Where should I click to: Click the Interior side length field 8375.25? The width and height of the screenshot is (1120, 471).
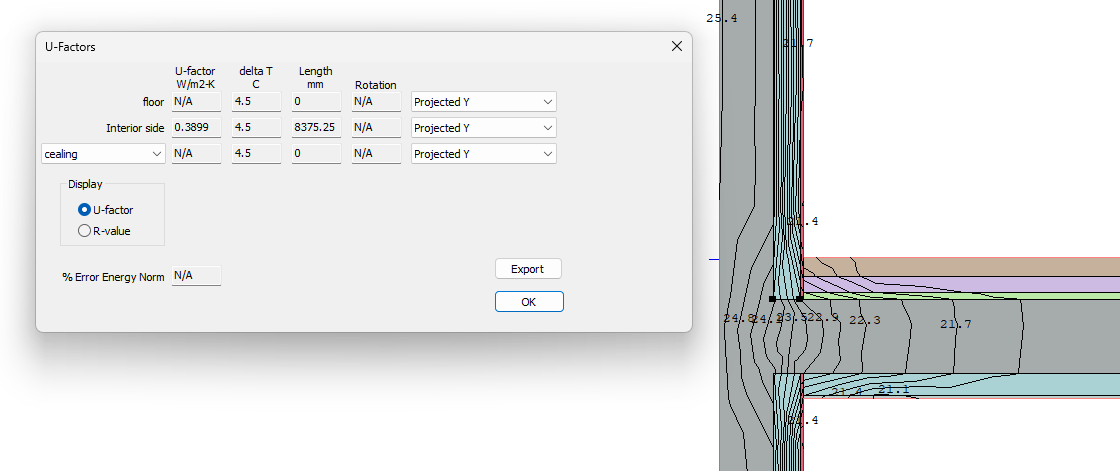(316, 128)
